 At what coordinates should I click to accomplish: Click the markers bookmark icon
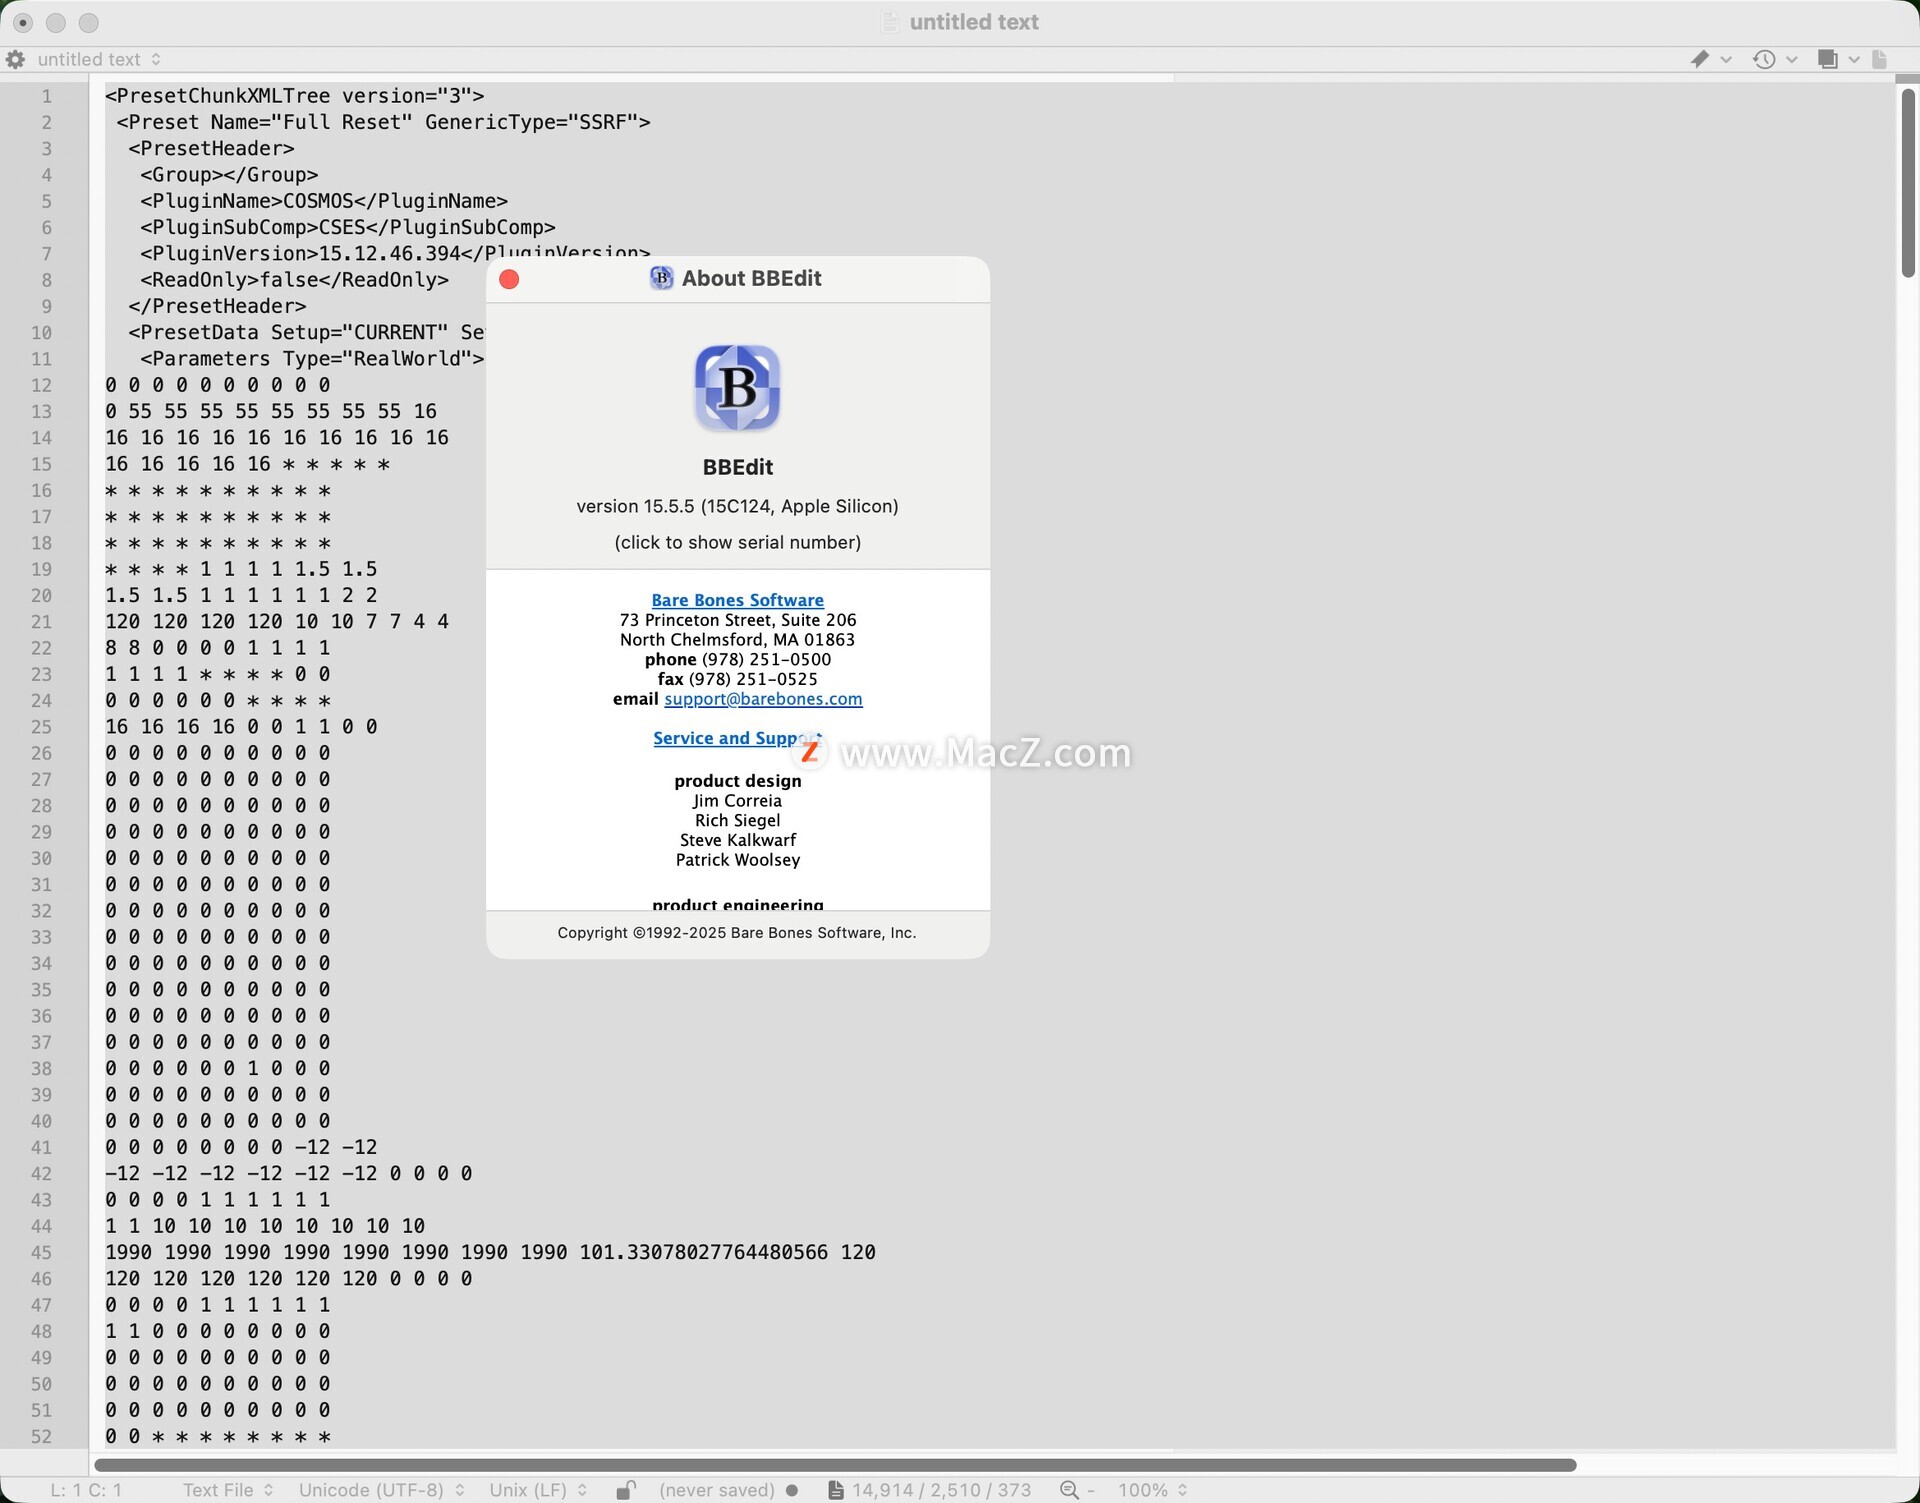pyautogui.click(x=1700, y=60)
